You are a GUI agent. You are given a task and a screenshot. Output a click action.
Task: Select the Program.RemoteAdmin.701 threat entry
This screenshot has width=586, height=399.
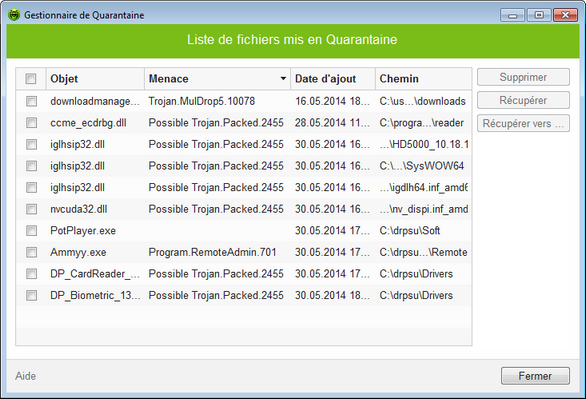212,252
